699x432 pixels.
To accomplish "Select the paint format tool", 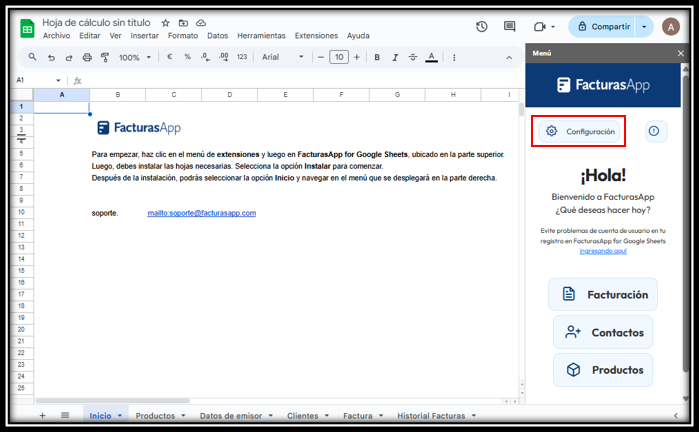I will pos(103,58).
